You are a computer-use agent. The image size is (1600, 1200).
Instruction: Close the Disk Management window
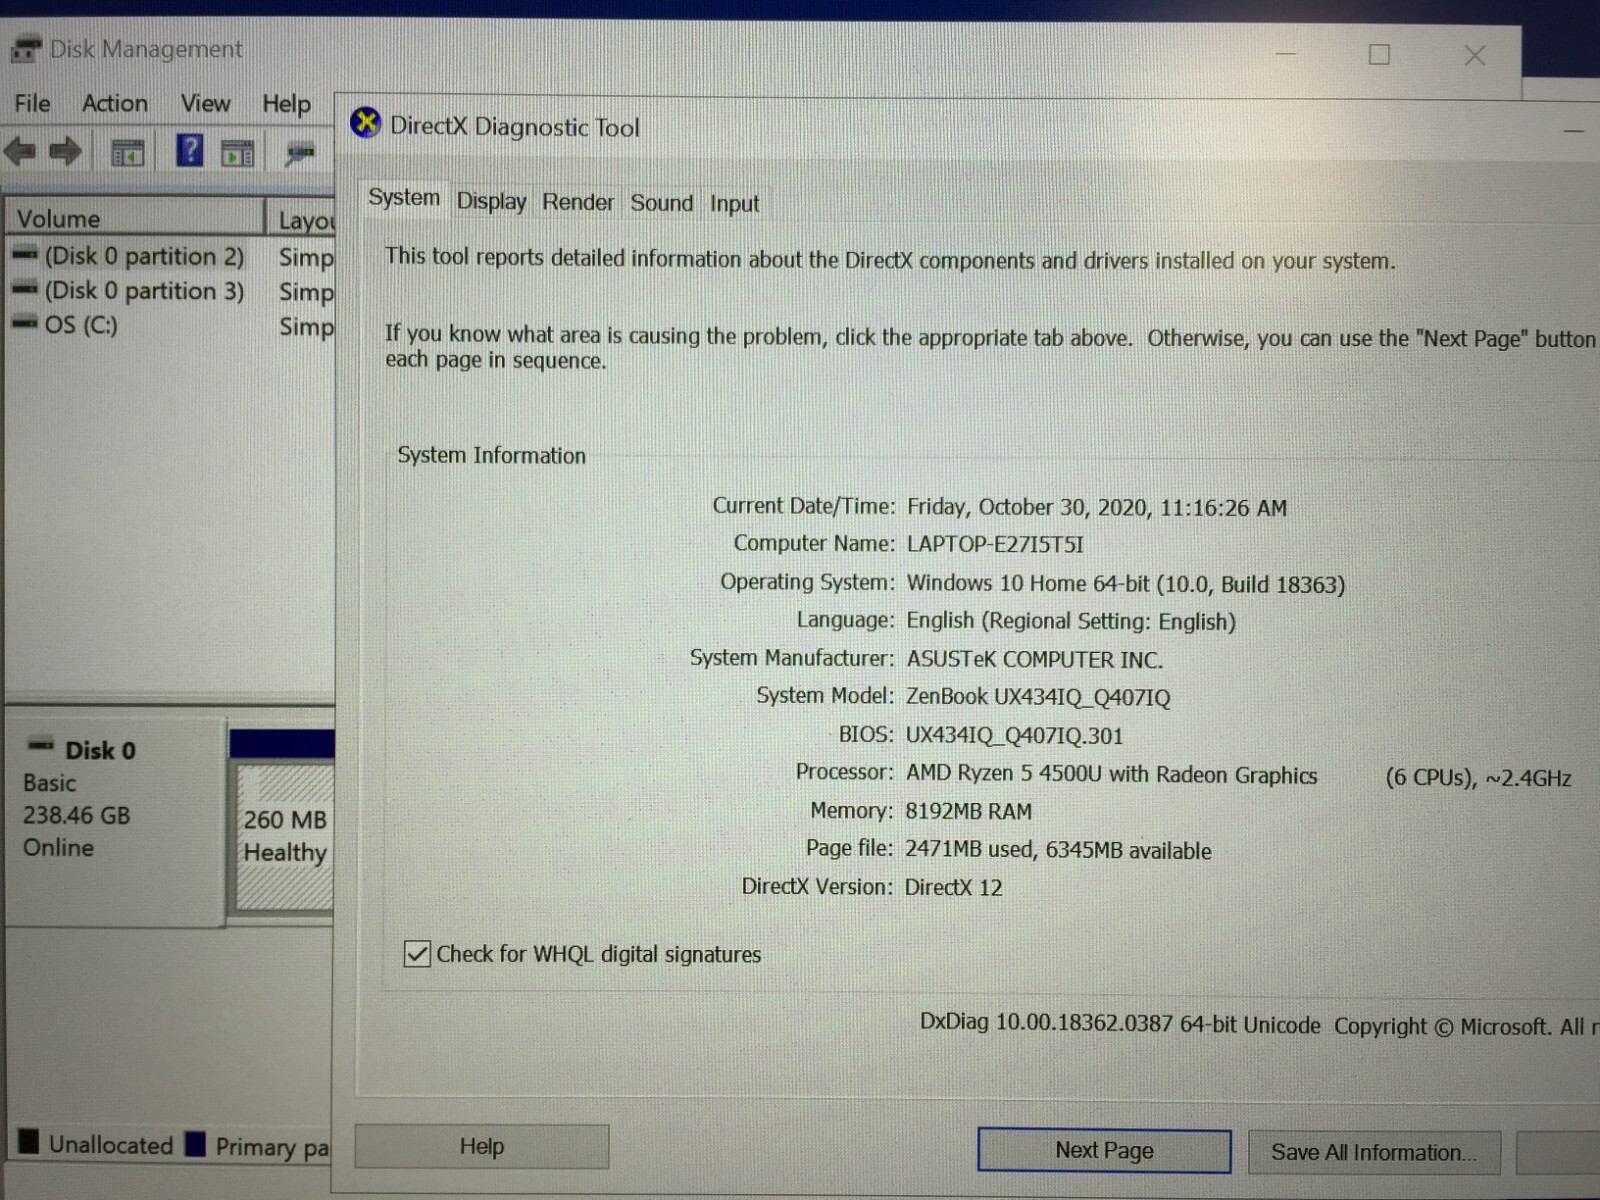coord(1475,55)
